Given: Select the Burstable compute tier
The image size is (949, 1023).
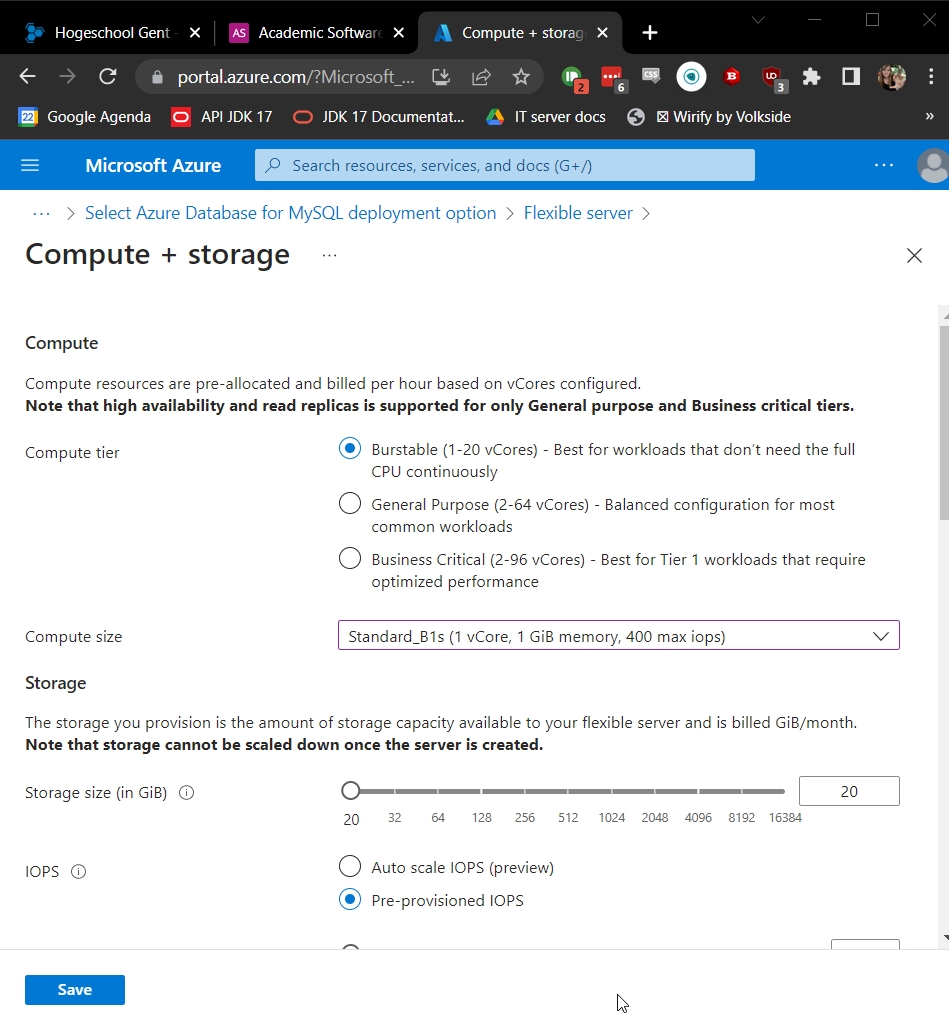Looking at the screenshot, I should tap(350, 449).
